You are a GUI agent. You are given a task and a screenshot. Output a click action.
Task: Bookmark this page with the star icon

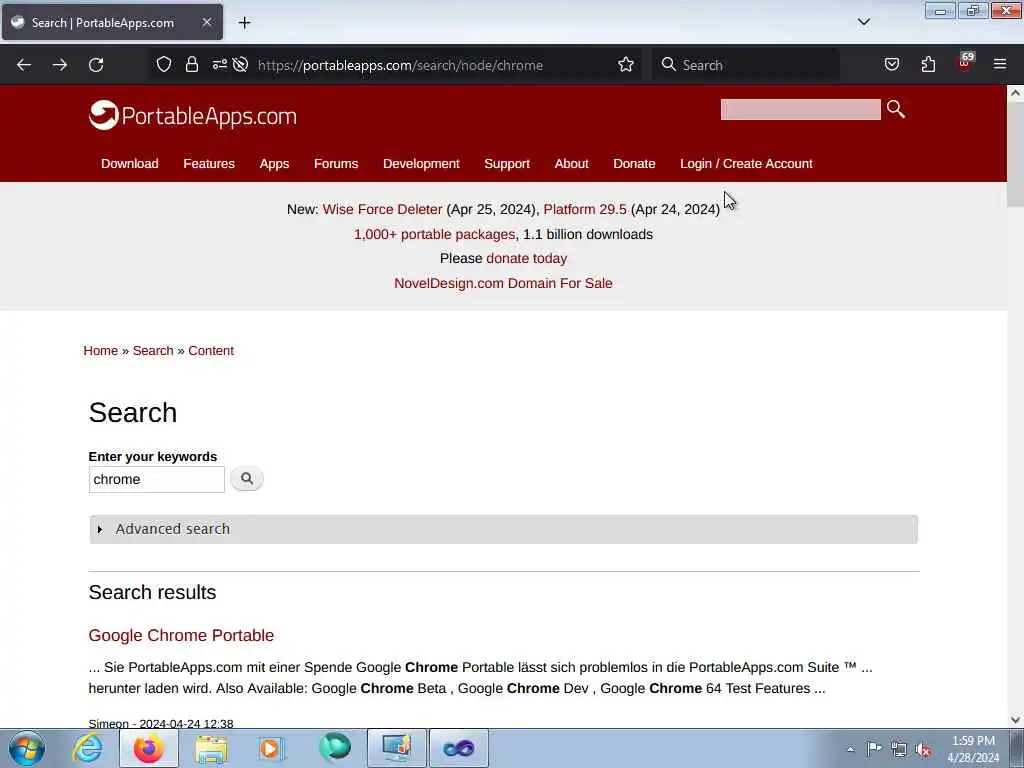[626, 65]
